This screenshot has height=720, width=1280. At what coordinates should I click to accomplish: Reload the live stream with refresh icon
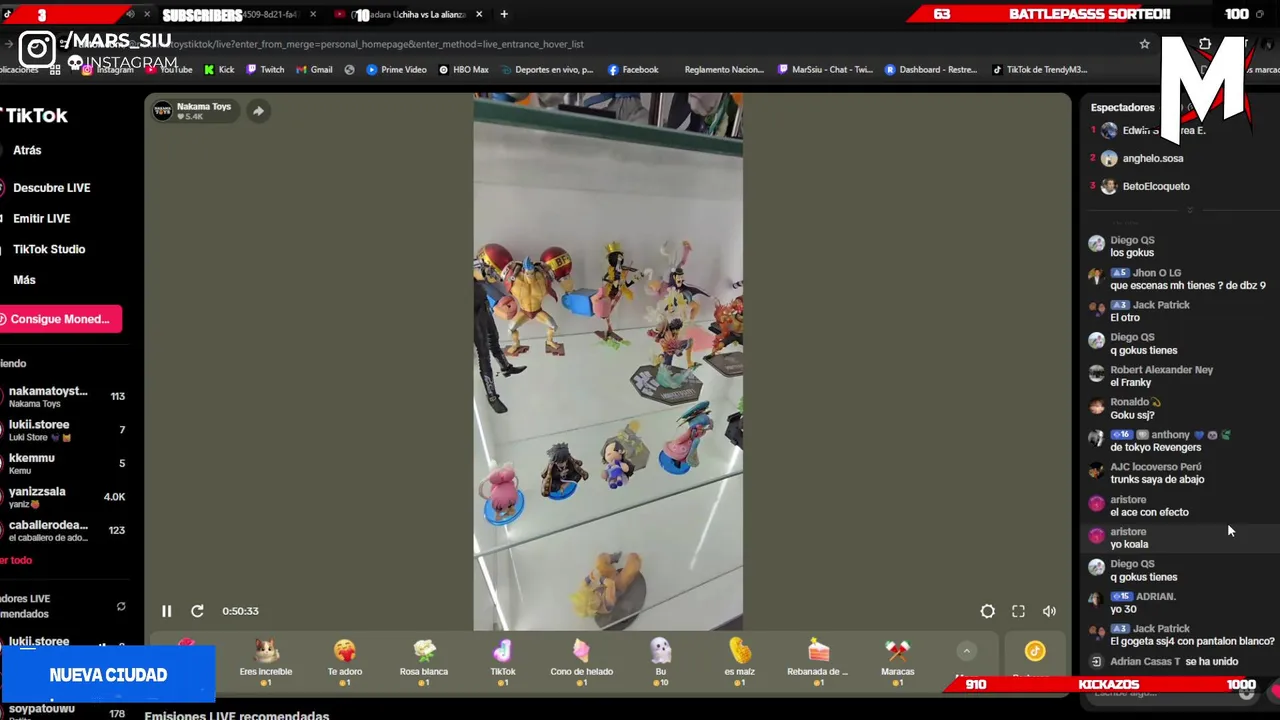coord(197,611)
